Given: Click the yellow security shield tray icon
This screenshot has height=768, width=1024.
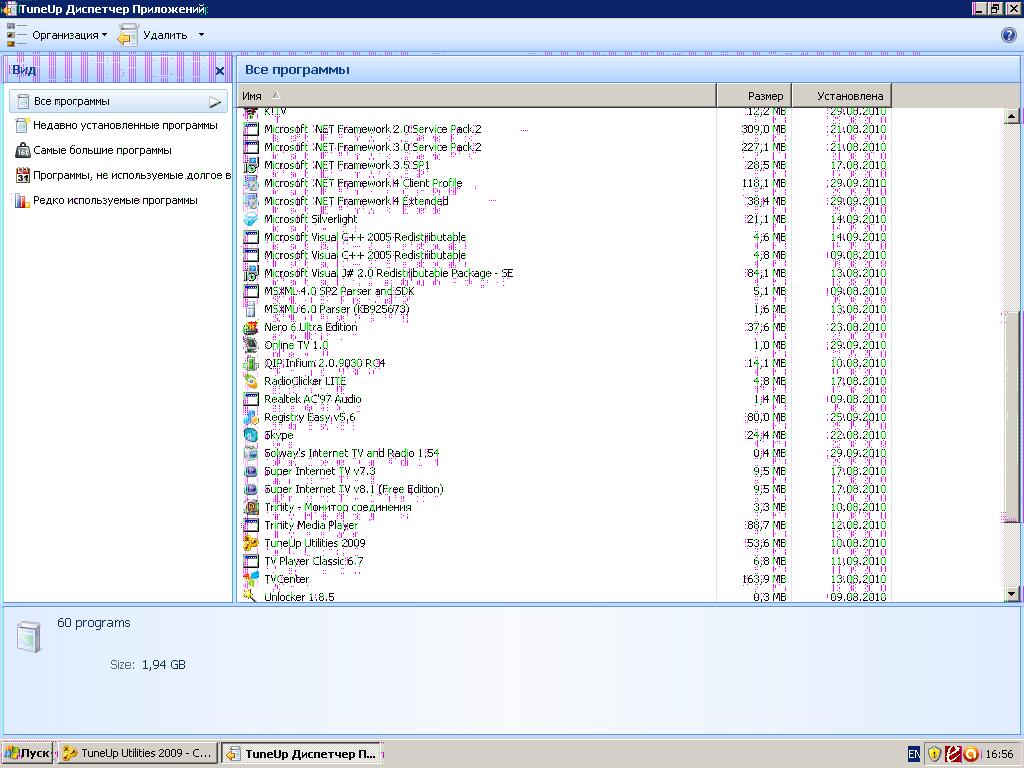Looking at the screenshot, I should point(935,754).
